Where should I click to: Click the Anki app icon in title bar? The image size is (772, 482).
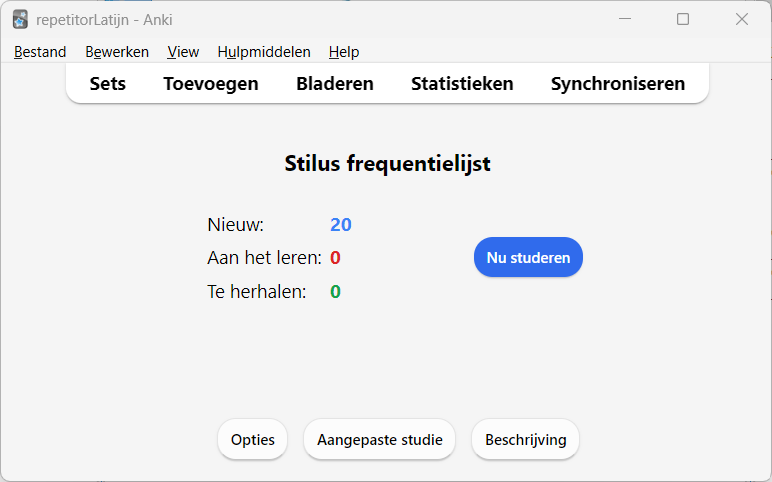pyautogui.click(x=20, y=20)
